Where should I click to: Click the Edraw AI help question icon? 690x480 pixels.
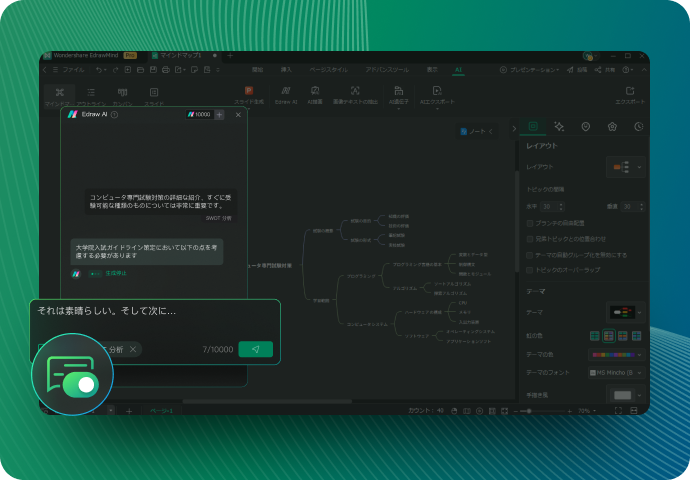click(x=114, y=115)
